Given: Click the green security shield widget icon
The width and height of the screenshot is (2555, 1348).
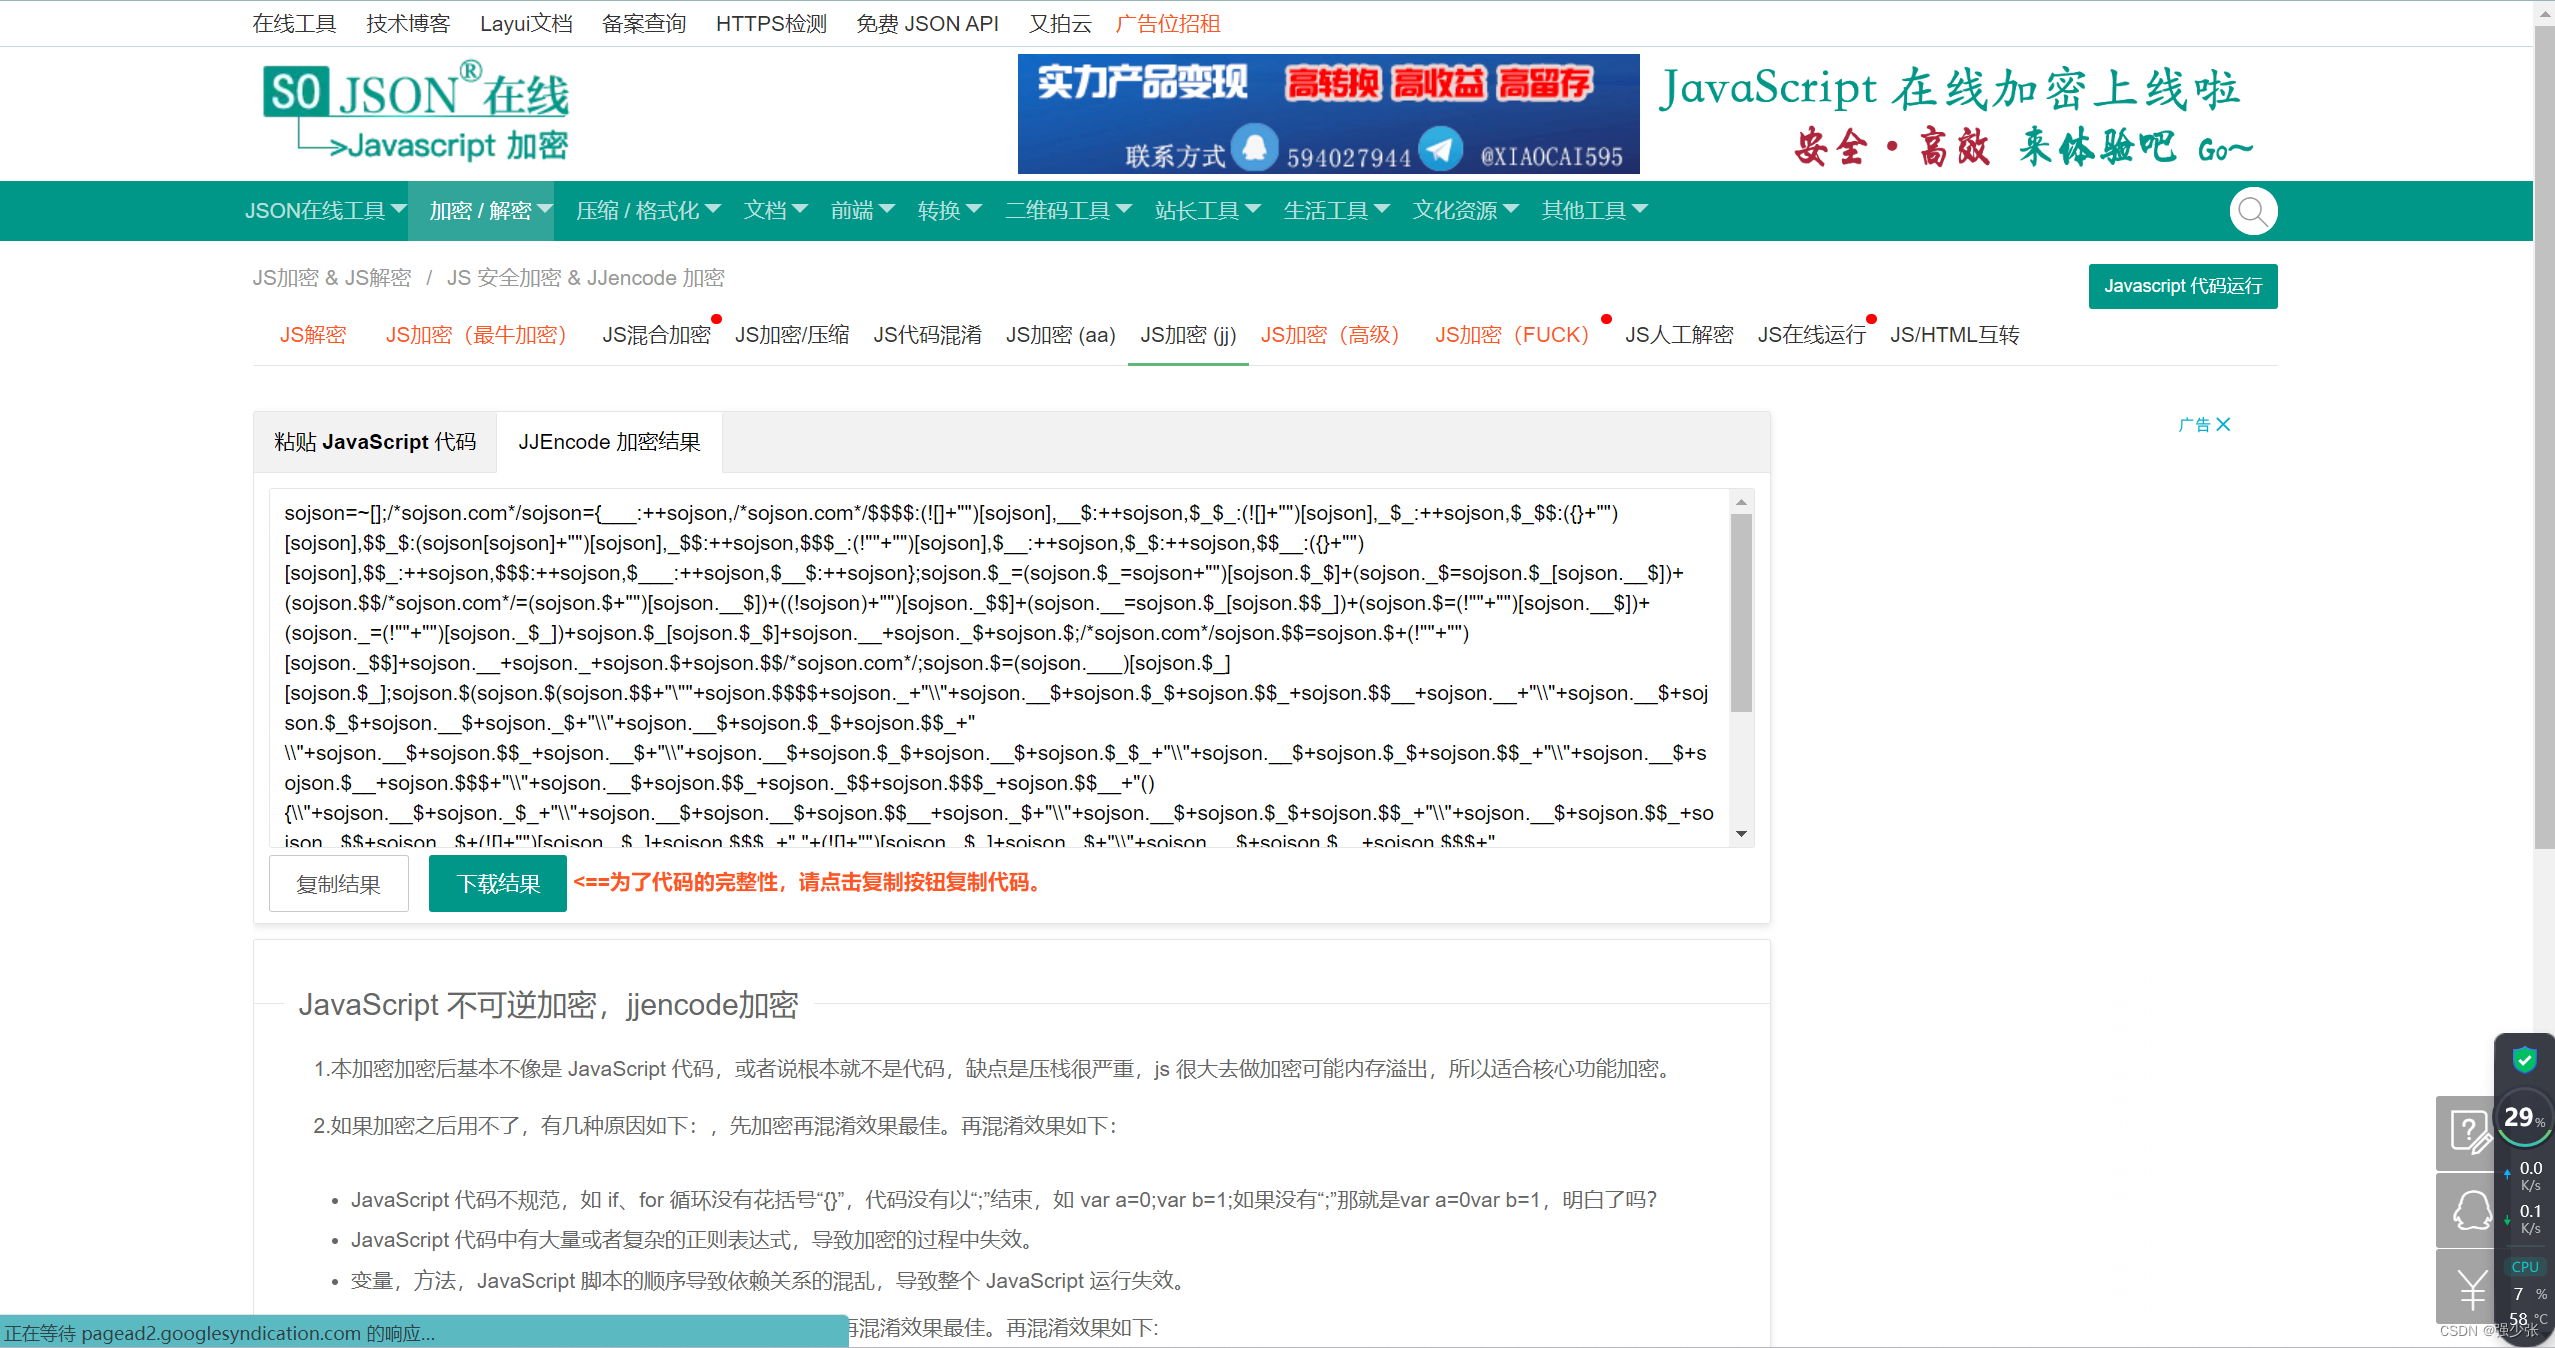Looking at the screenshot, I should point(2524,1059).
